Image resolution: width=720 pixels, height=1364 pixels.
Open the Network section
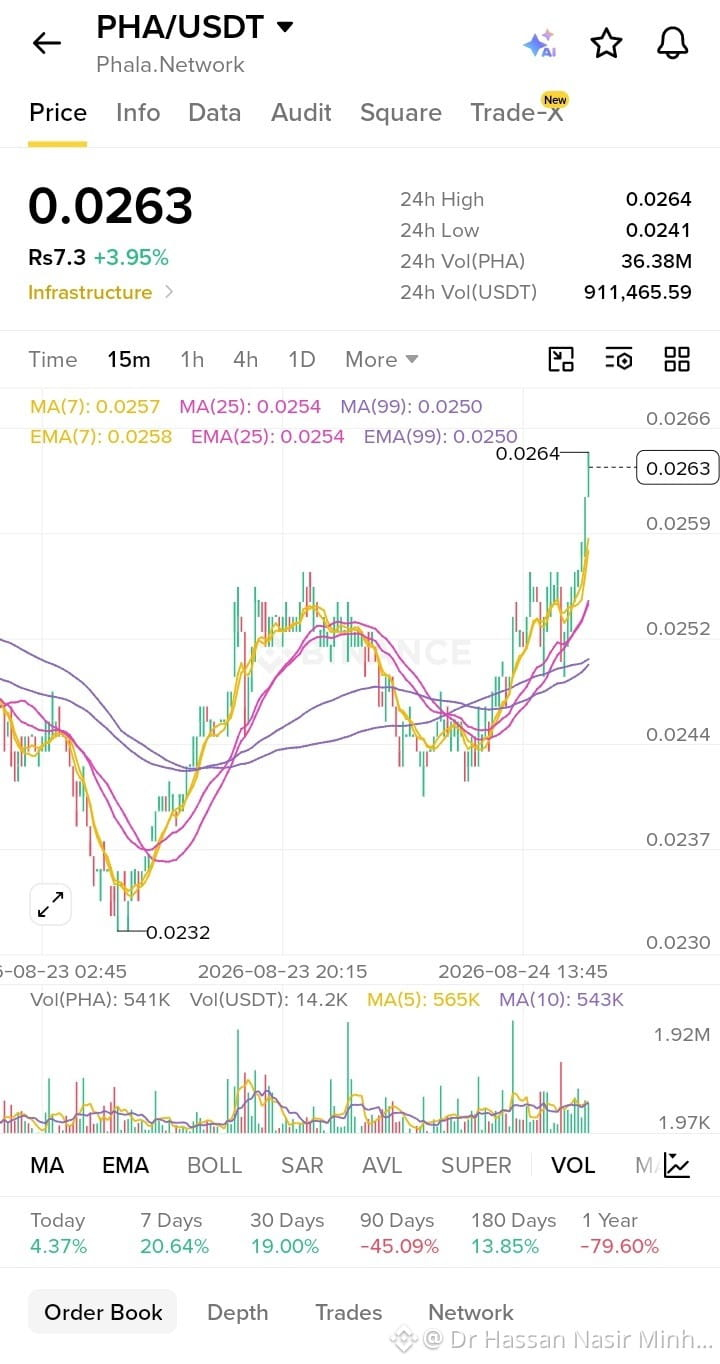[471, 1312]
